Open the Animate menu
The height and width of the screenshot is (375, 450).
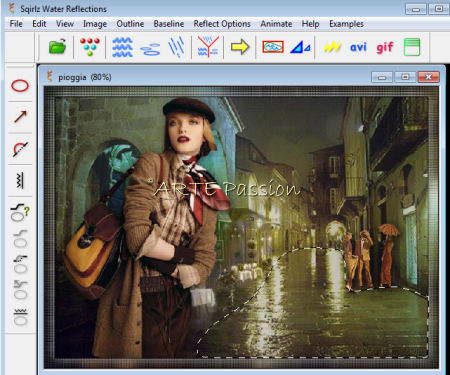pos(276,24)
